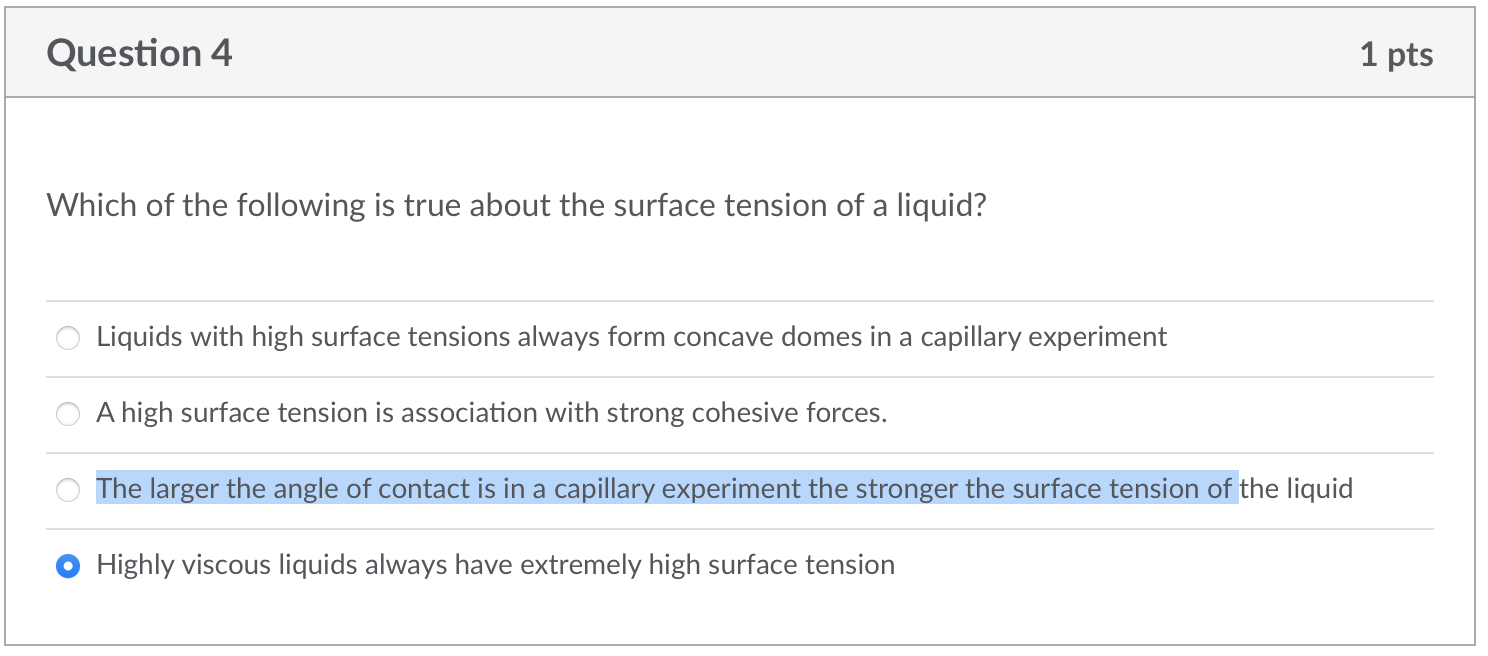
Task: Click the divider between second and third answers
Action: pyautogui.click(x=744, y=452)
